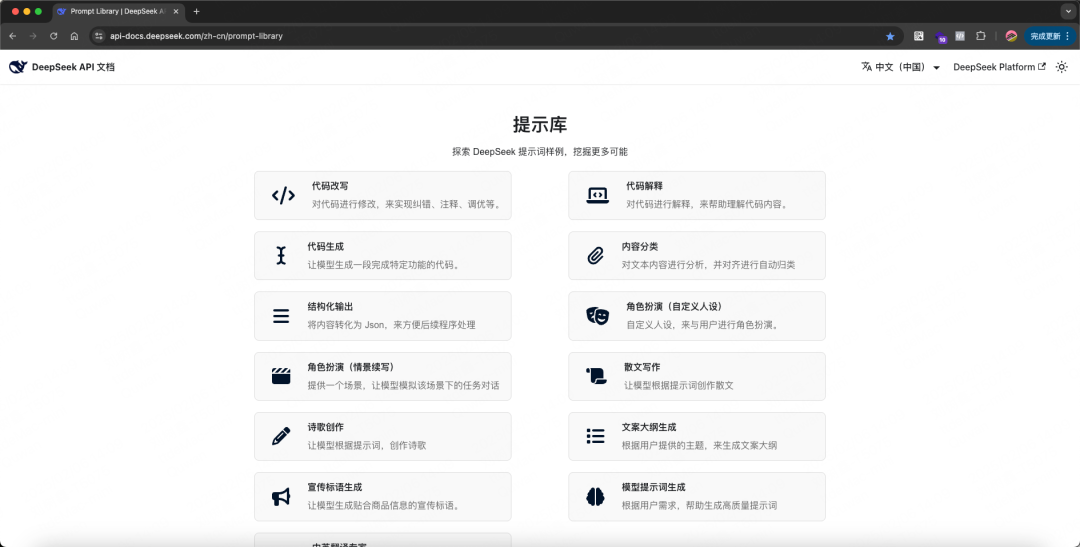1080x547 pixels.
Task: Click the scroll icon for 散文写作
Action: 596,376
